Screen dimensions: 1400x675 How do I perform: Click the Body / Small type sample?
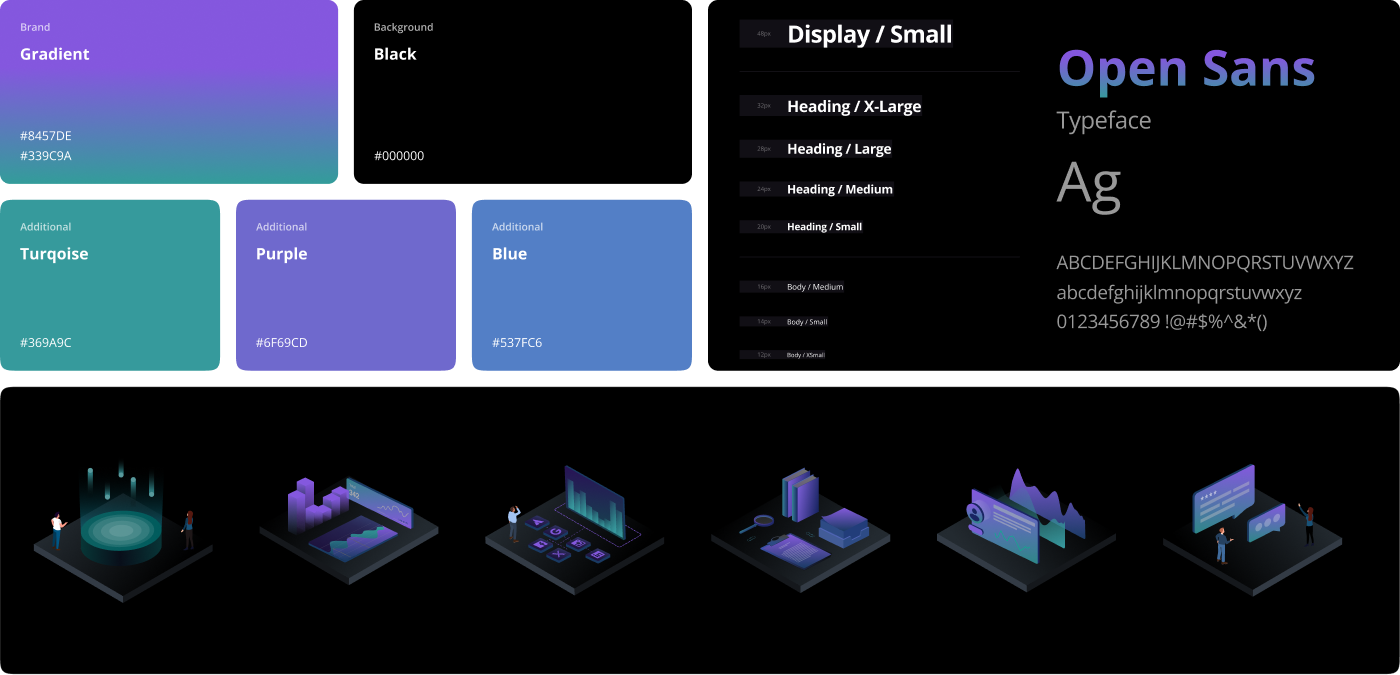click(x=807, y=322)
